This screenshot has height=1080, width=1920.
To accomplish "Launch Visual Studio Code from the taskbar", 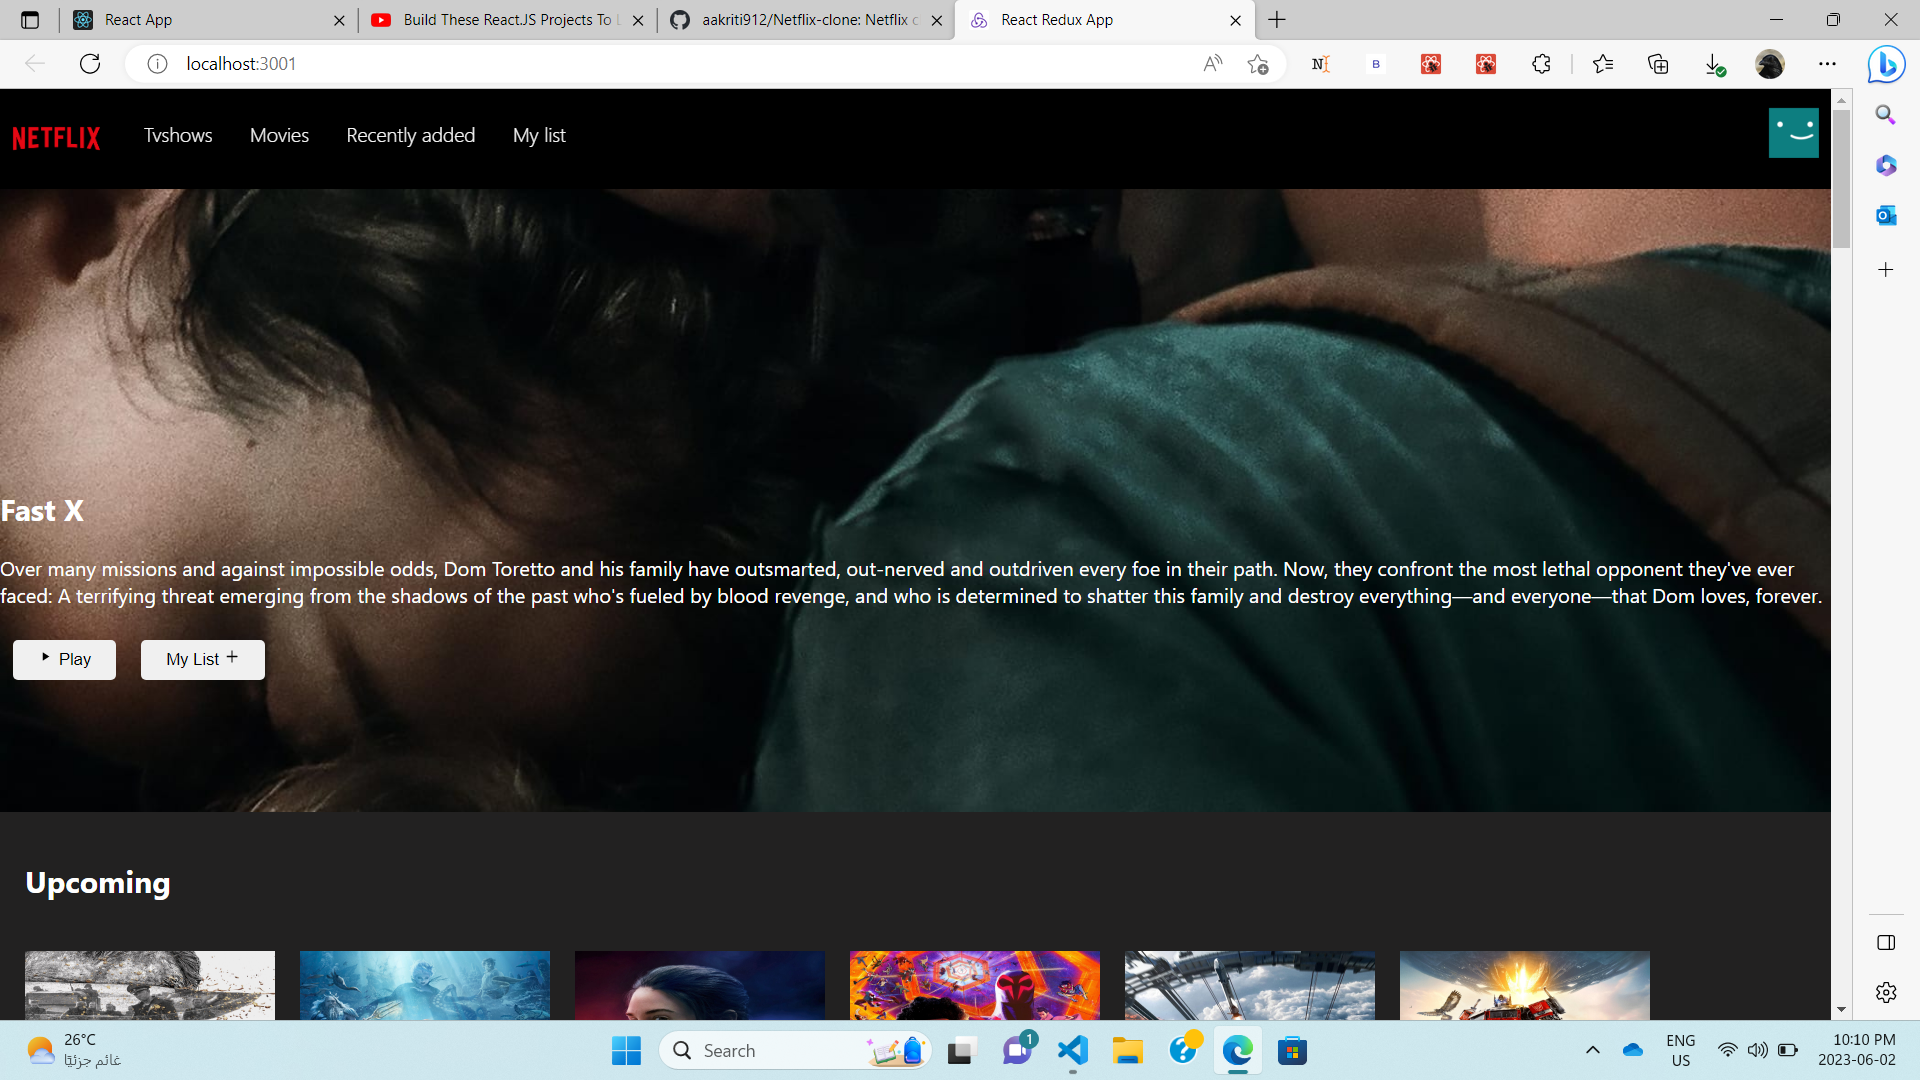I will (1073, 1050).
